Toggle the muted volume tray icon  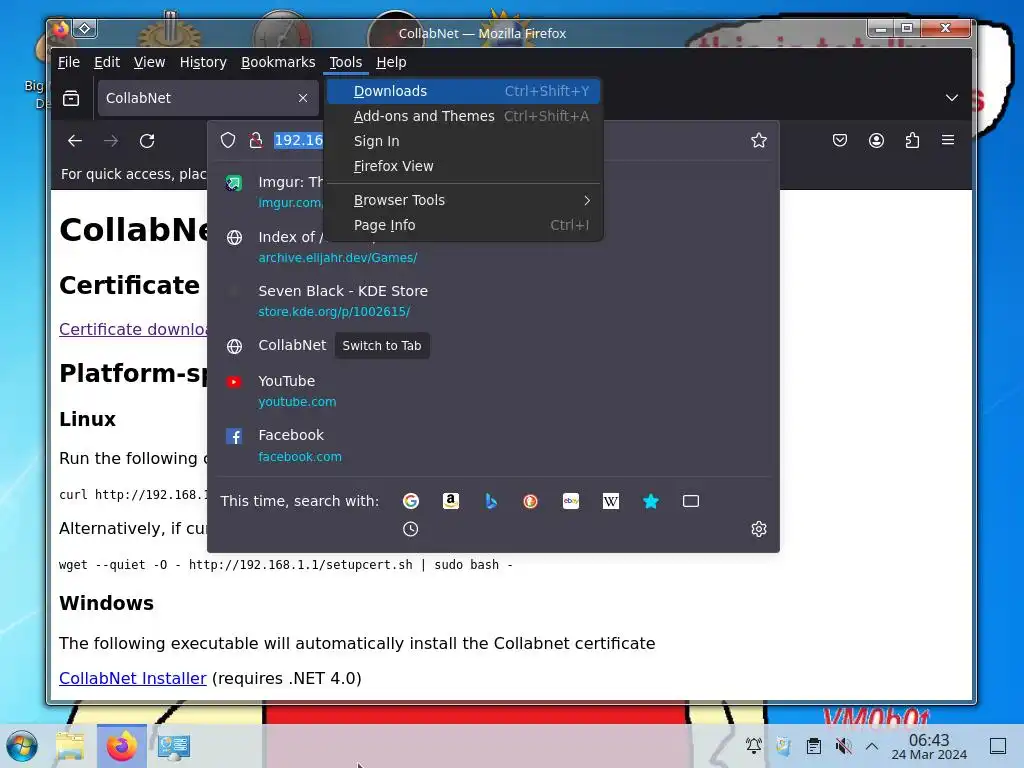tap(843, 746)
